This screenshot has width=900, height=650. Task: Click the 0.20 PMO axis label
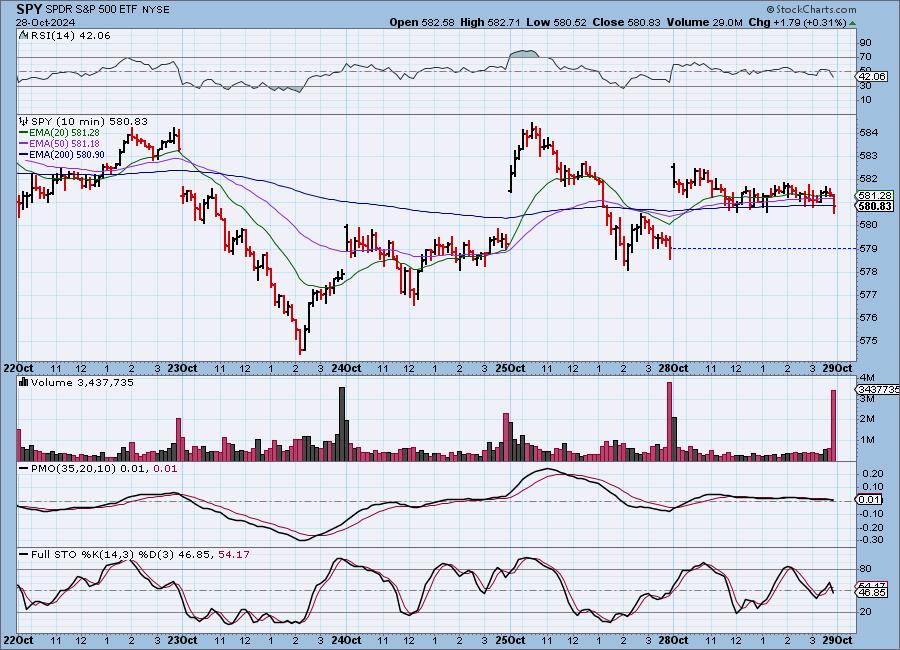pos(872,474)
